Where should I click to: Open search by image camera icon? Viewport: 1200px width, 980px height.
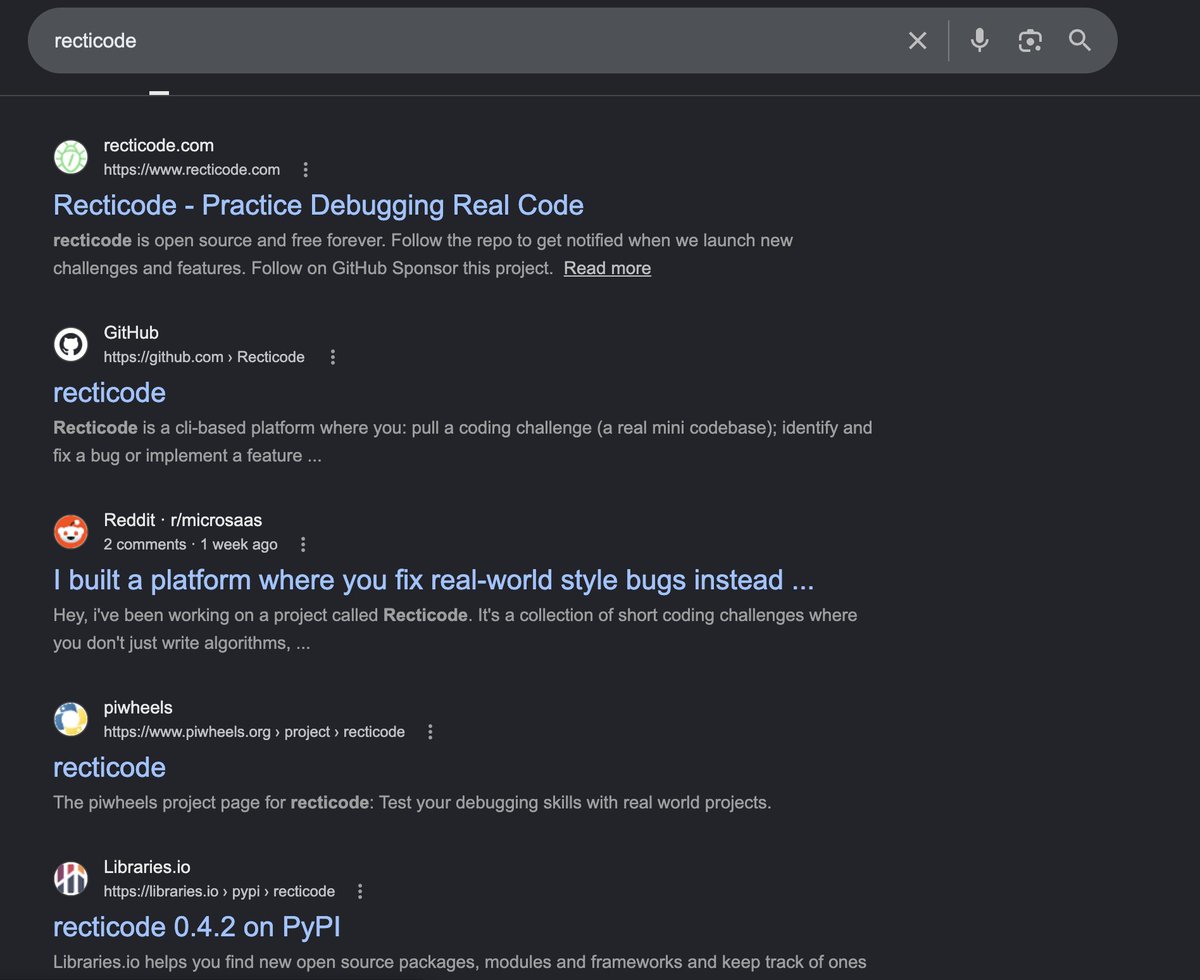(1030, 40)
